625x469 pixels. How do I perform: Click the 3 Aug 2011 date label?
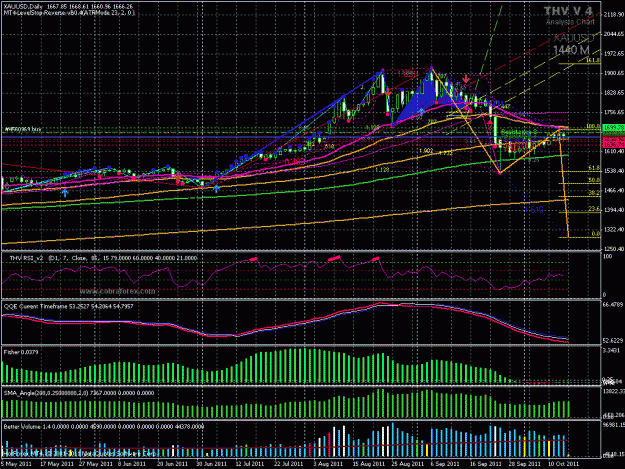click(328, 464)
